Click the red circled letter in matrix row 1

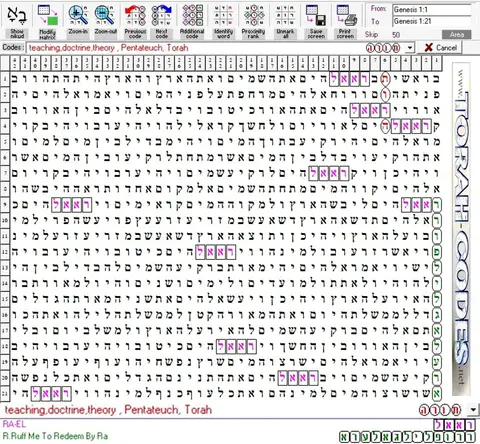click(385, 79)
